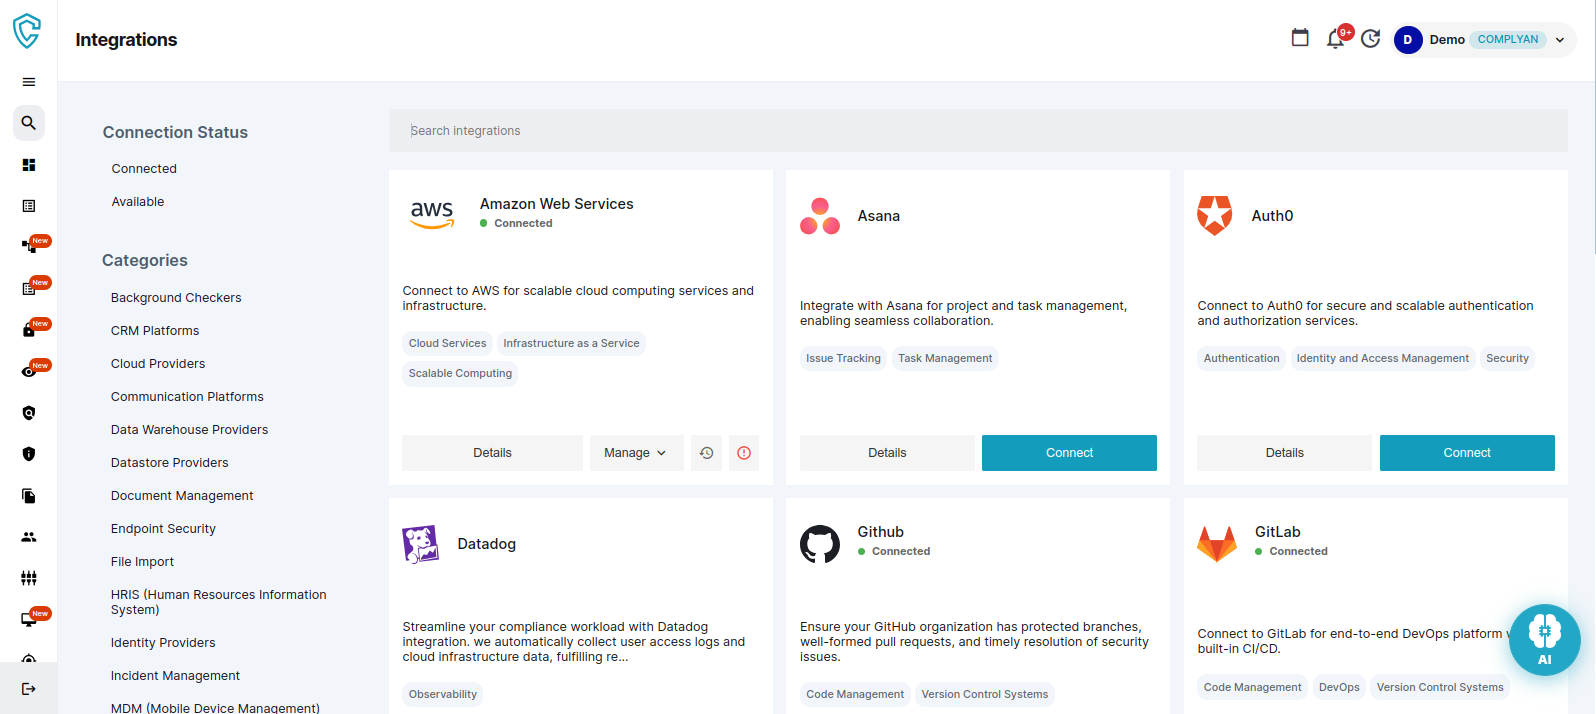Click the GitLab fox logo
This screenshot has height=714, width=1596.
1217,544
